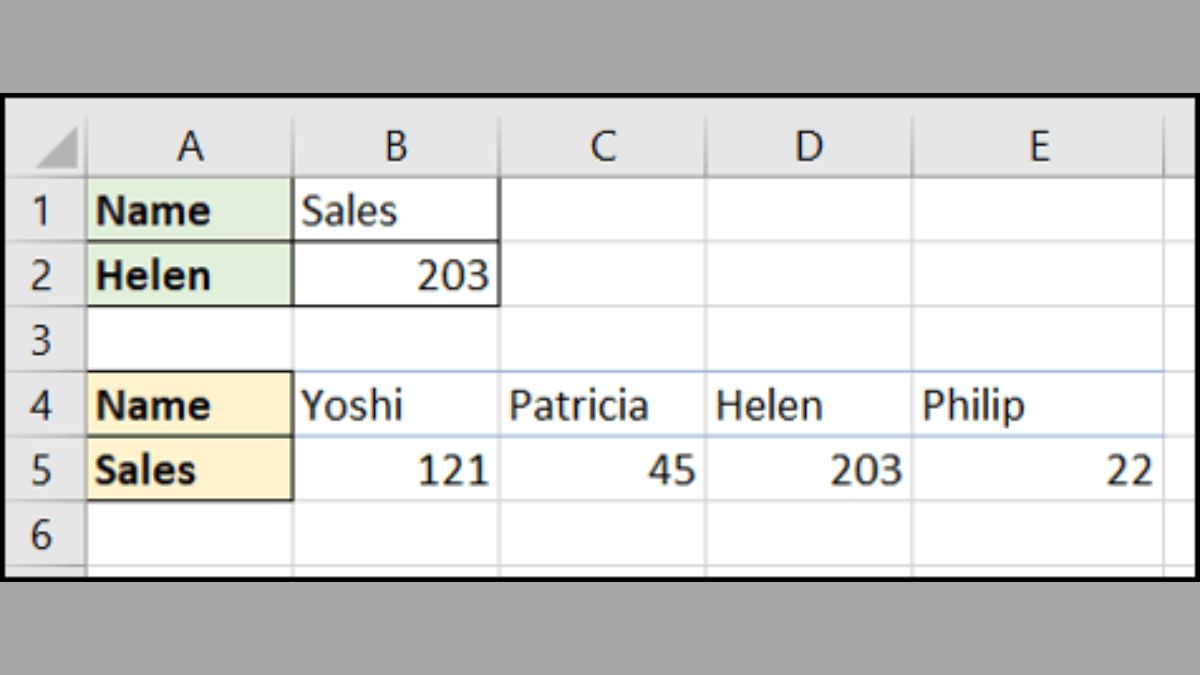The image size is (1200, 675).
Task: Select the cell showing Helen in column A
Action: point(190,275)
